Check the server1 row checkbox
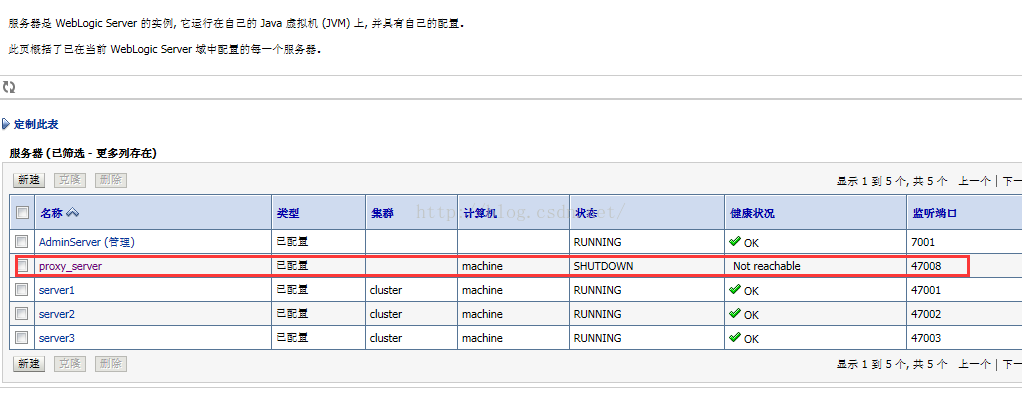This screenshot has height=403, width=1022. point(22,290)
